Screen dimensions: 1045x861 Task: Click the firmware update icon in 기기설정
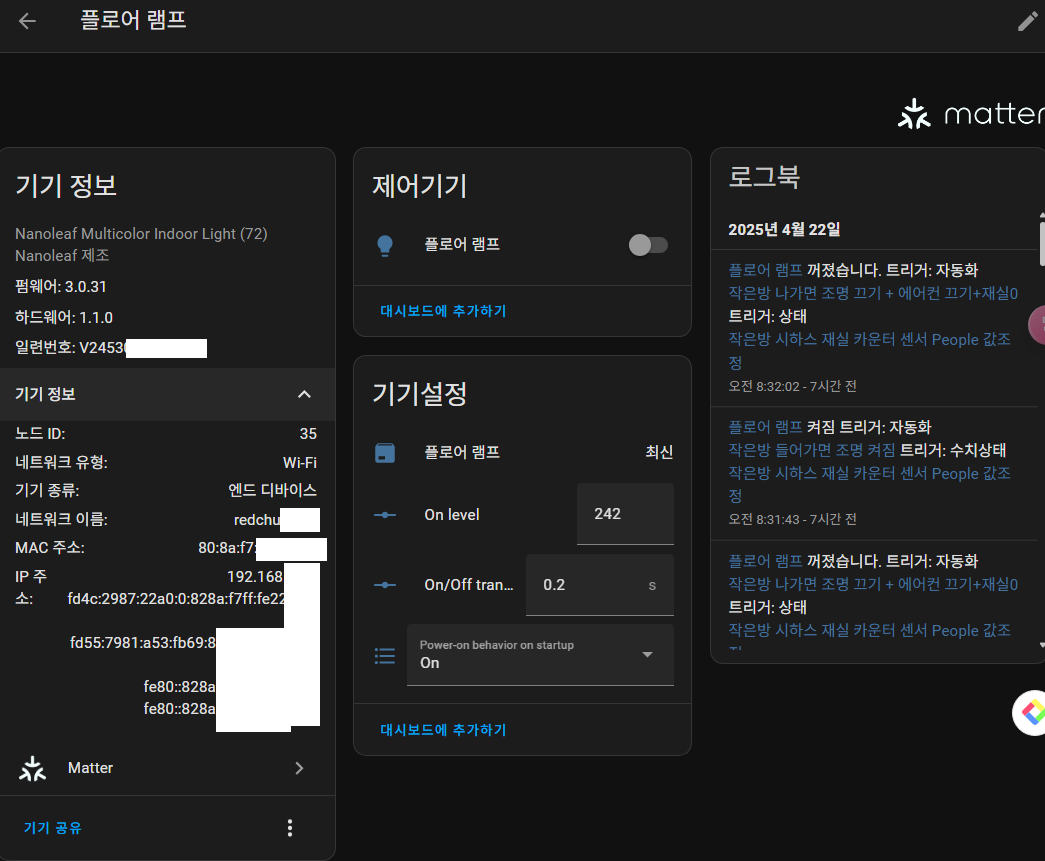(x=385, y=453)
